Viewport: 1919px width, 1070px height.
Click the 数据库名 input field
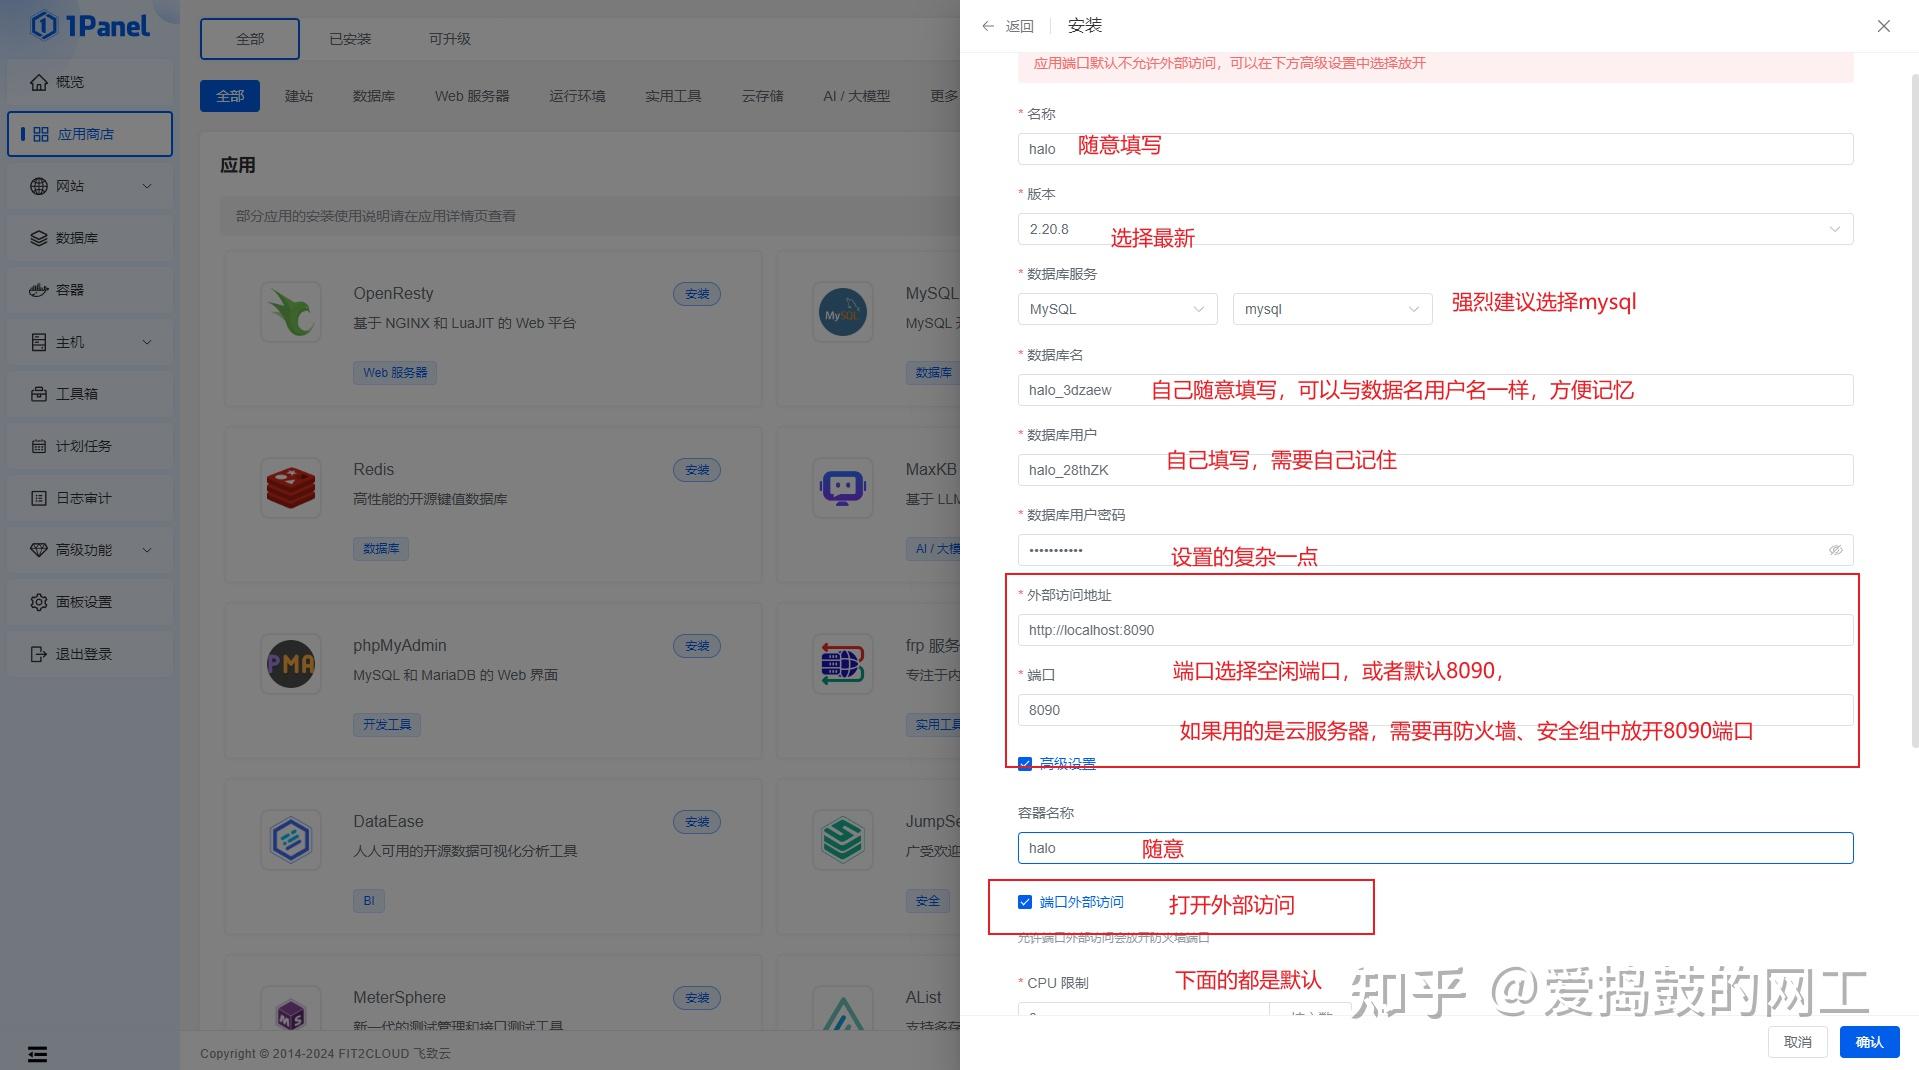coord(1435,390)
